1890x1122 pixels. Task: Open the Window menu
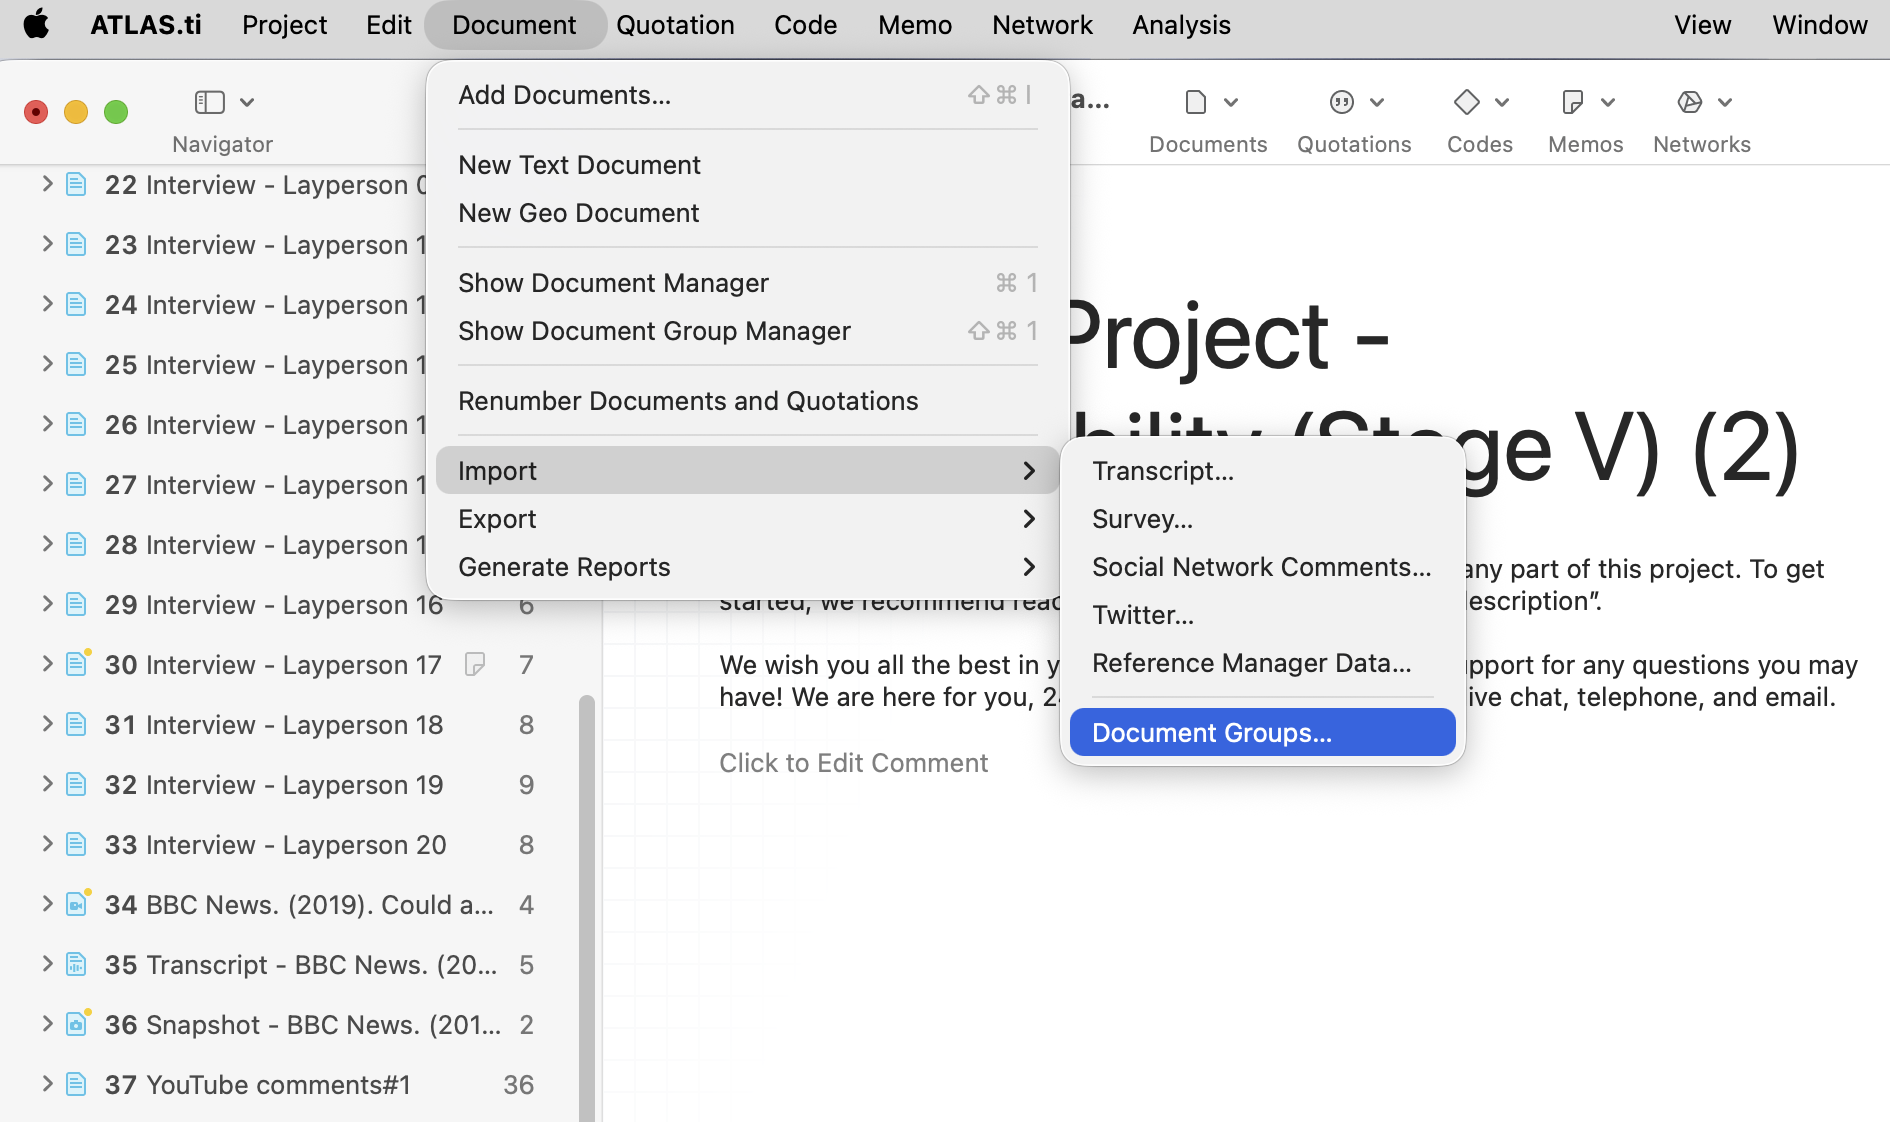click(x=1820, y=24)
